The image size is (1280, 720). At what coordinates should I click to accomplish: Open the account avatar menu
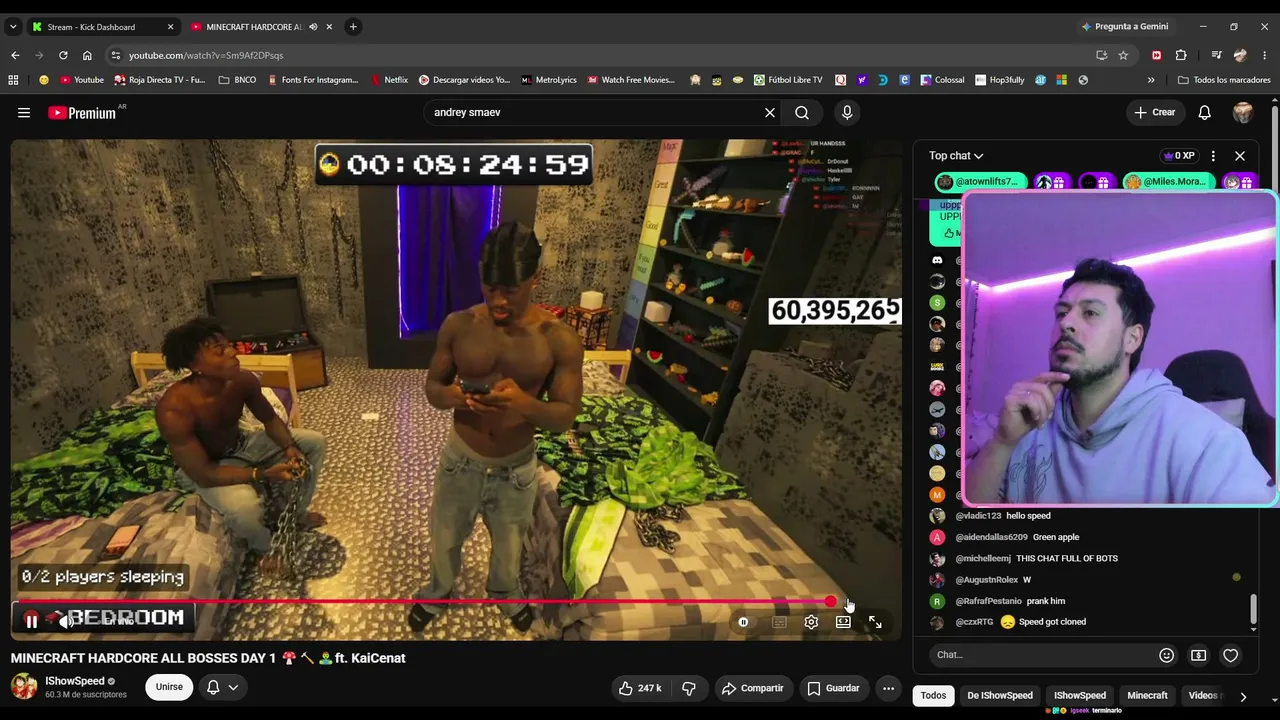click(1243, 113)
